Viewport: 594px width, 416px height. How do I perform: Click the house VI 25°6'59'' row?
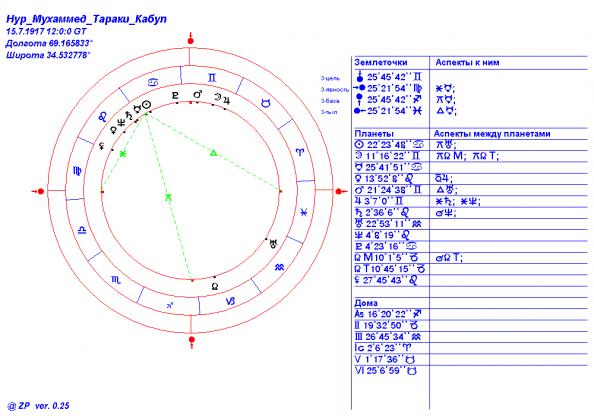click(386, 371)
